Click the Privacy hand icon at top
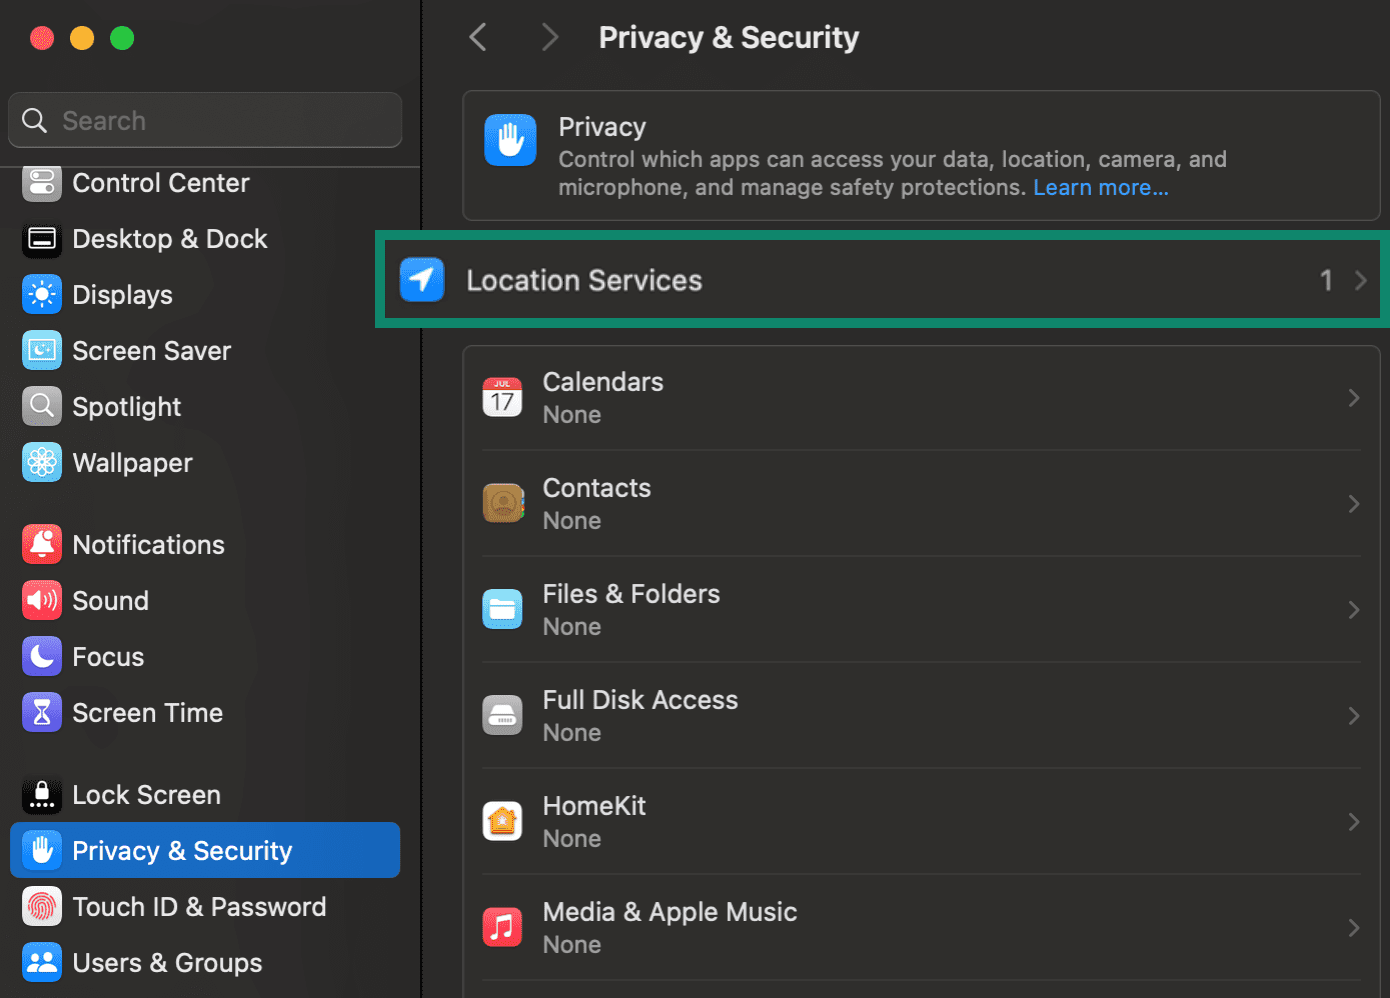This screenshot has height=998, width=1390. click(510, 140)
